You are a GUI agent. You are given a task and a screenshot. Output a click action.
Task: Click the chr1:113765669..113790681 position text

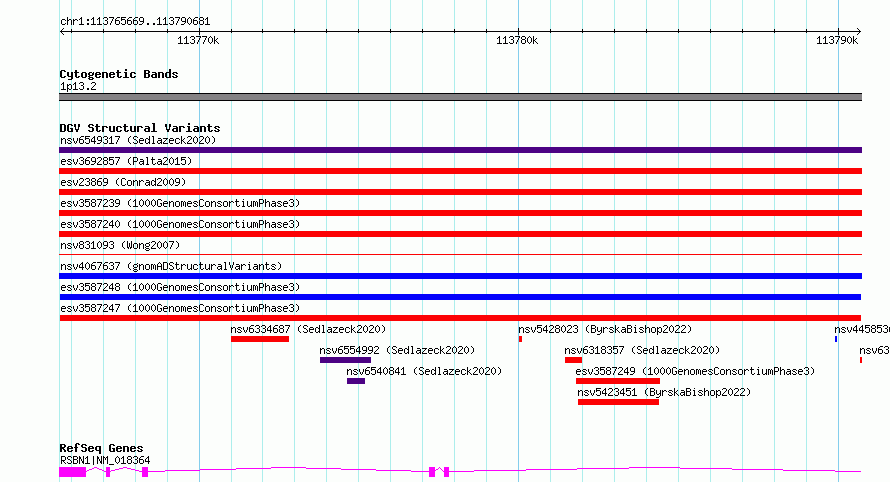click(135, 22)
